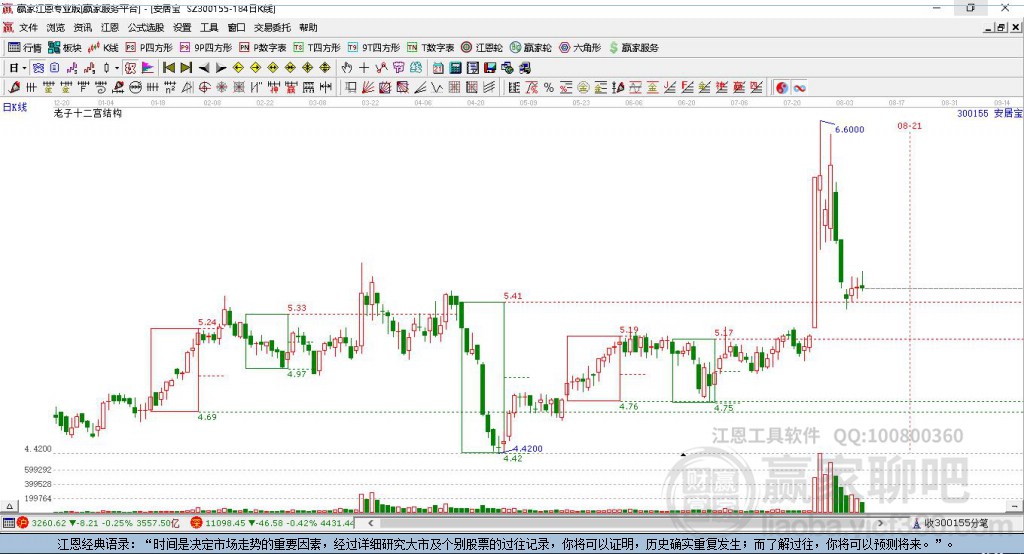This screenshot has width=1024, height=554.
Task: Open the calendar icon showing 21
Action: point(438,68)
